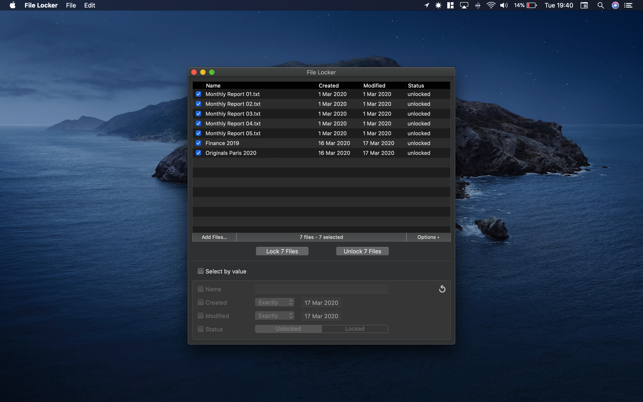Screen dimensions: 643x402
Task: Uncheck Monthly Report 01.txt checkbox
Action: pos(198,94)
